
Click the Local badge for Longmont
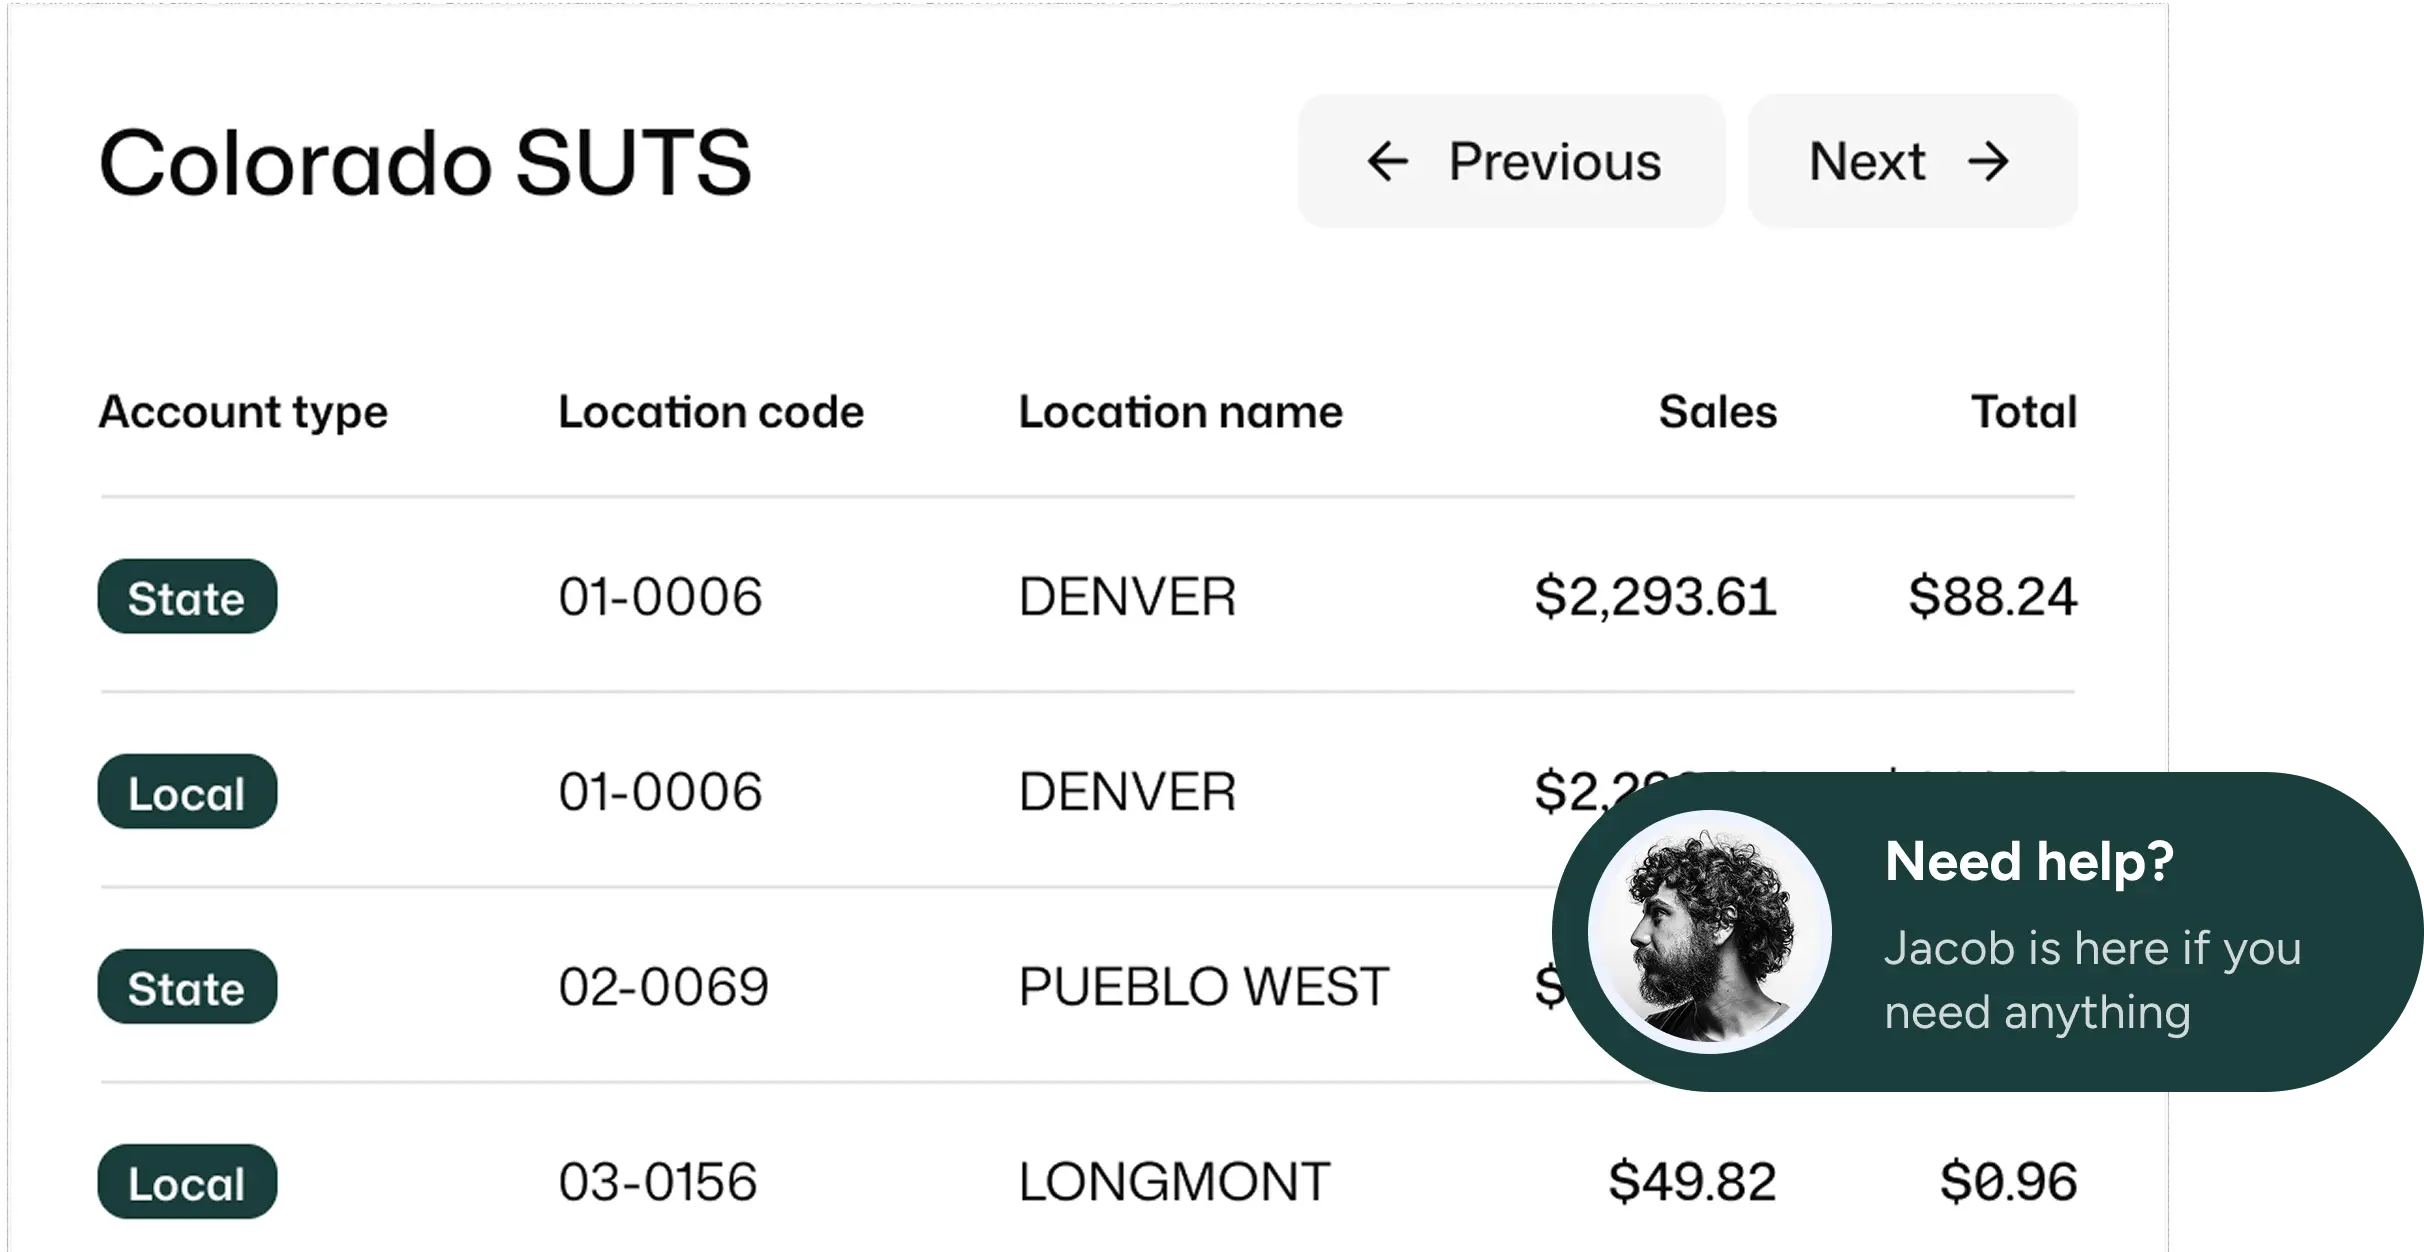187,1182
